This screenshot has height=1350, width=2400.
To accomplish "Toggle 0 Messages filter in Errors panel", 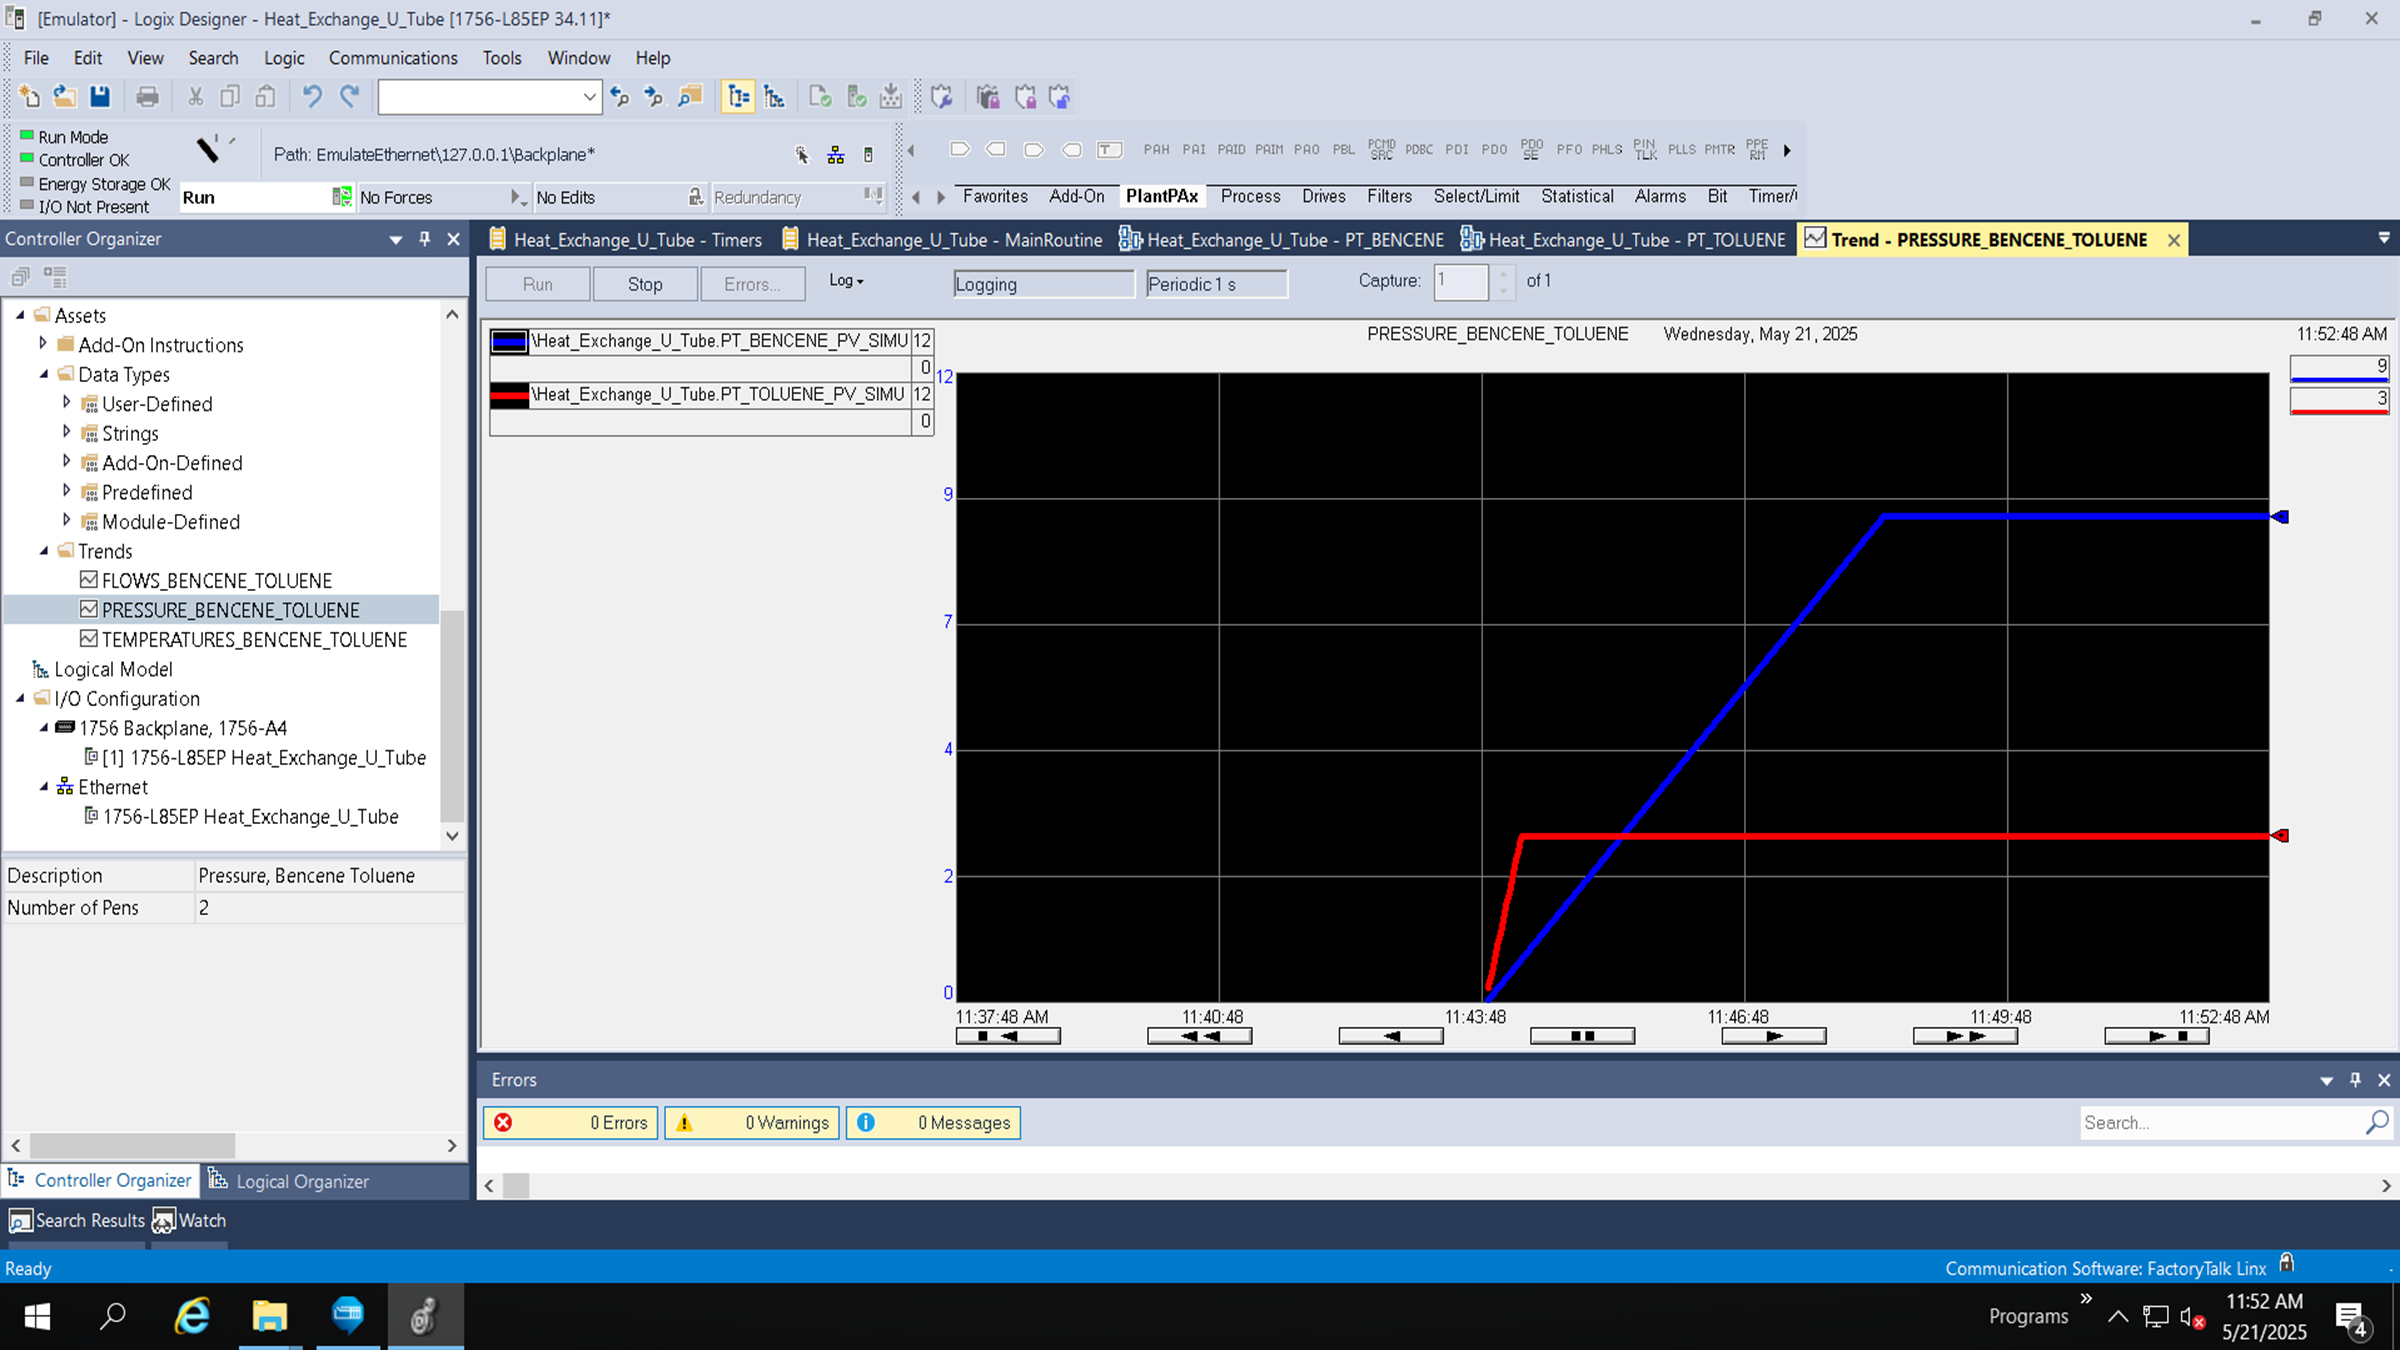I will tap(933, 1123).
